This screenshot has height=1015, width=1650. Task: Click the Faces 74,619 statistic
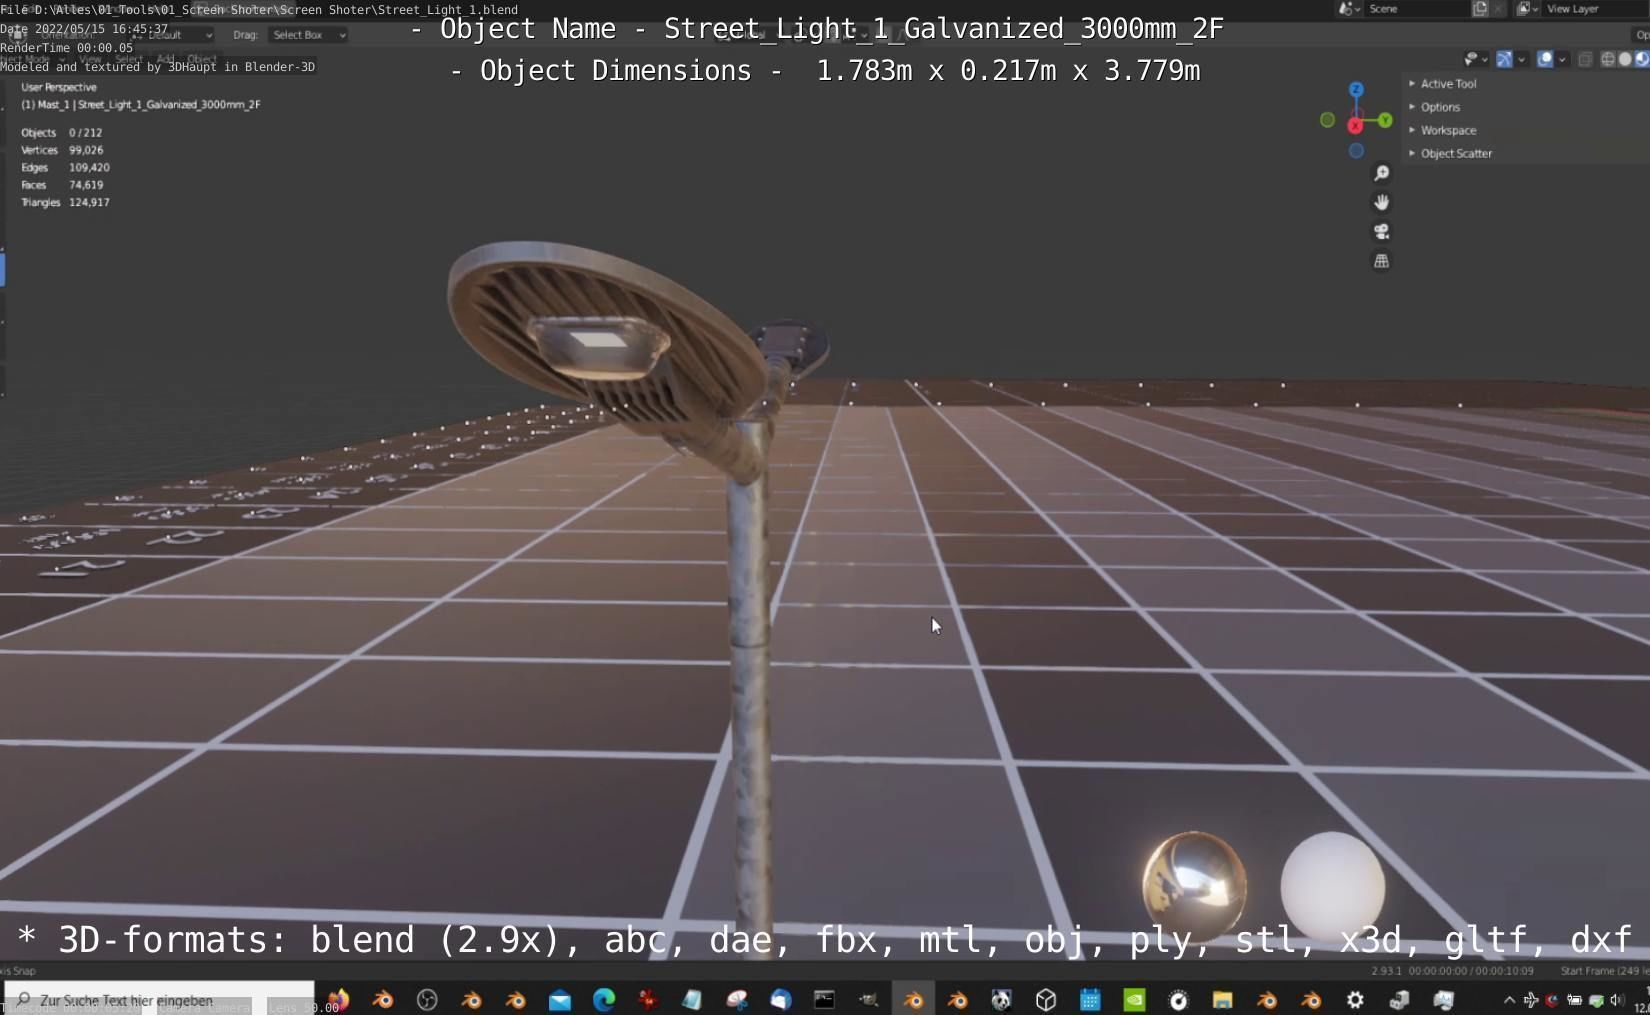point(62,185)
